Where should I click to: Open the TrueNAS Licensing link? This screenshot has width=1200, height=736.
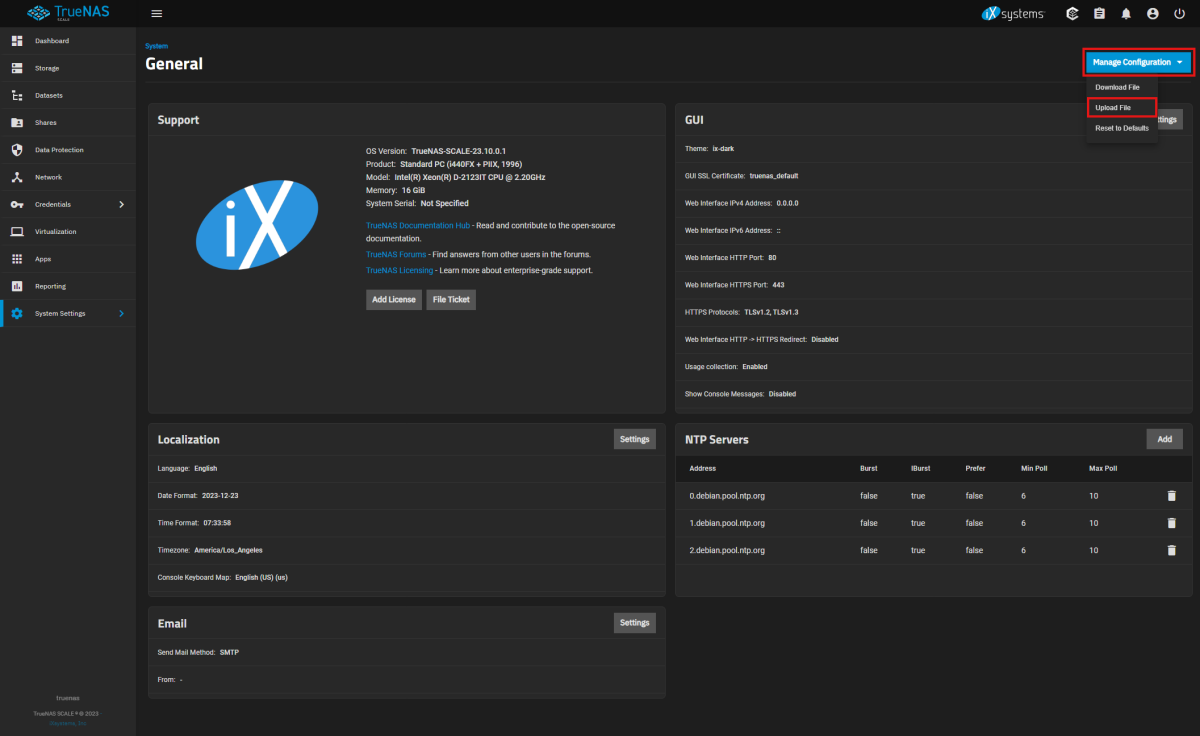[x=400, y=270]
